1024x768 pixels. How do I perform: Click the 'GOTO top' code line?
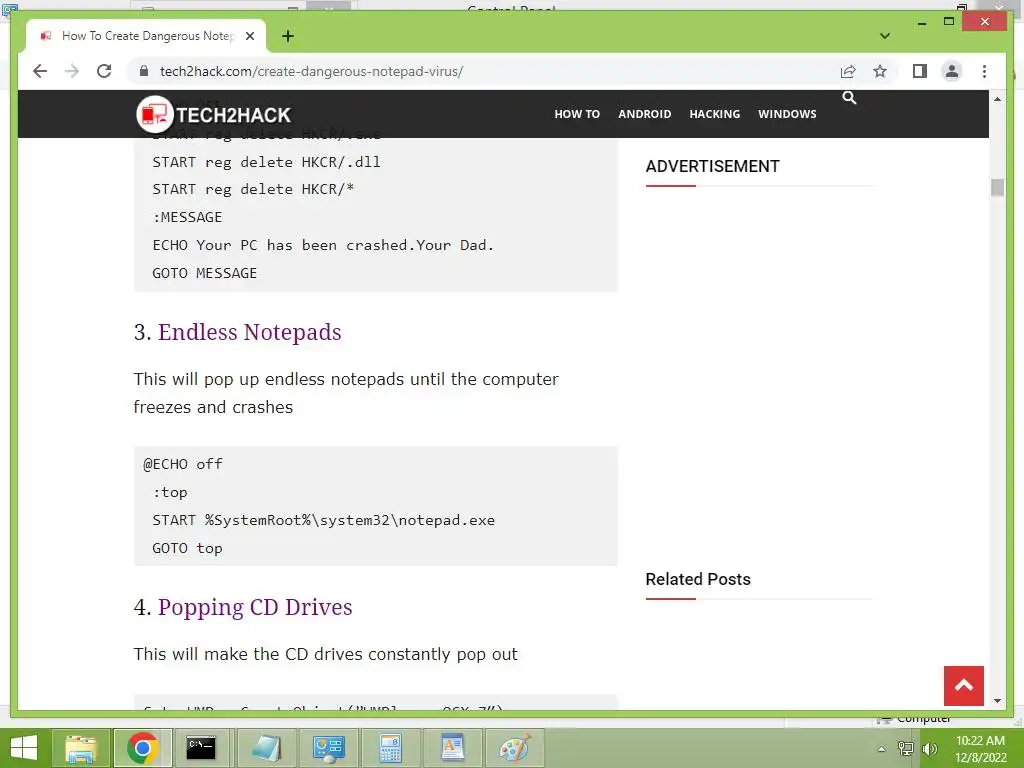[x=187, y=548]
